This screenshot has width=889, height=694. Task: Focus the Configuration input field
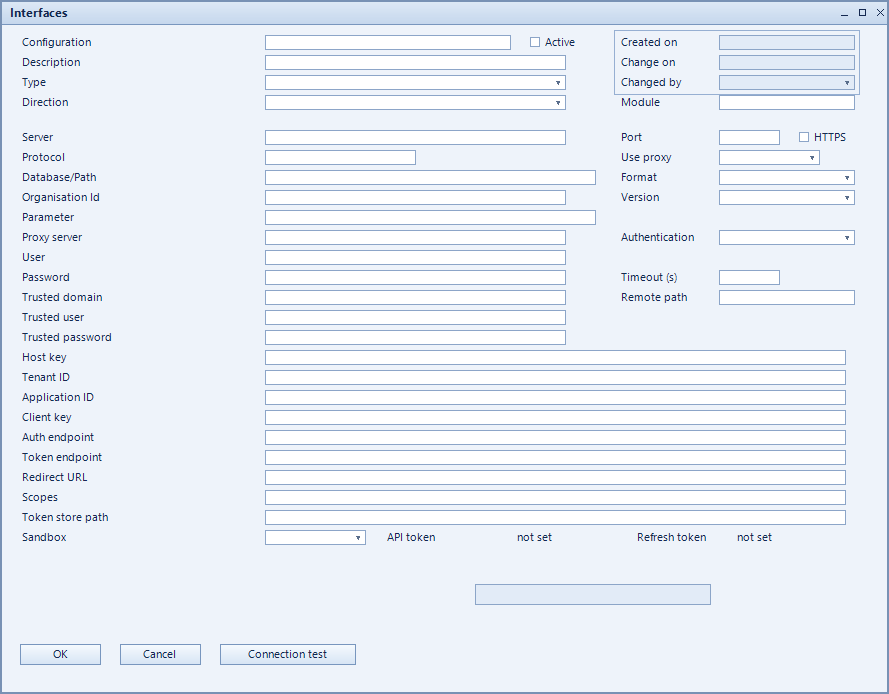point(388,43)
